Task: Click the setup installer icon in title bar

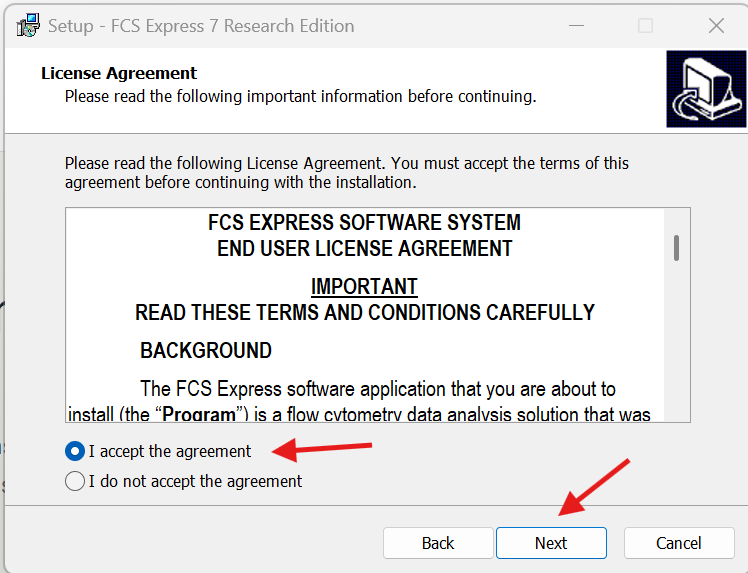Action: pyautogui.click(x=28, y=25)
